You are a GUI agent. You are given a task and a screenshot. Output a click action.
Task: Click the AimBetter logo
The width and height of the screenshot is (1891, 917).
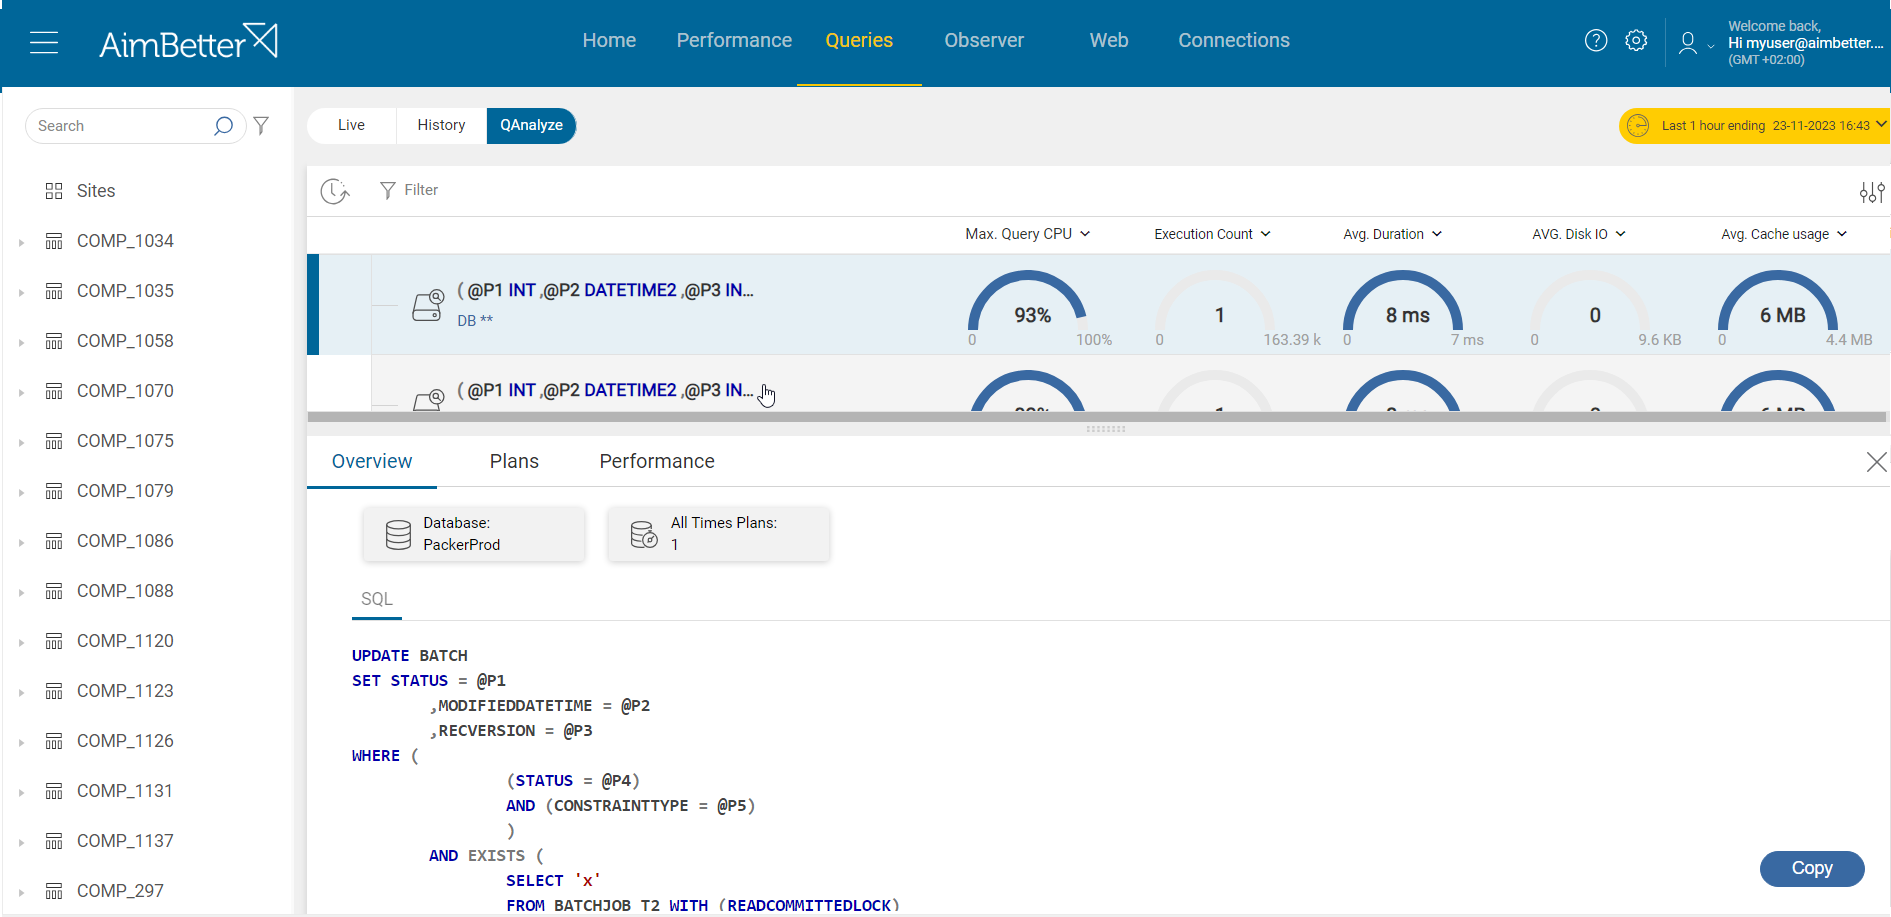click(188, 42)
